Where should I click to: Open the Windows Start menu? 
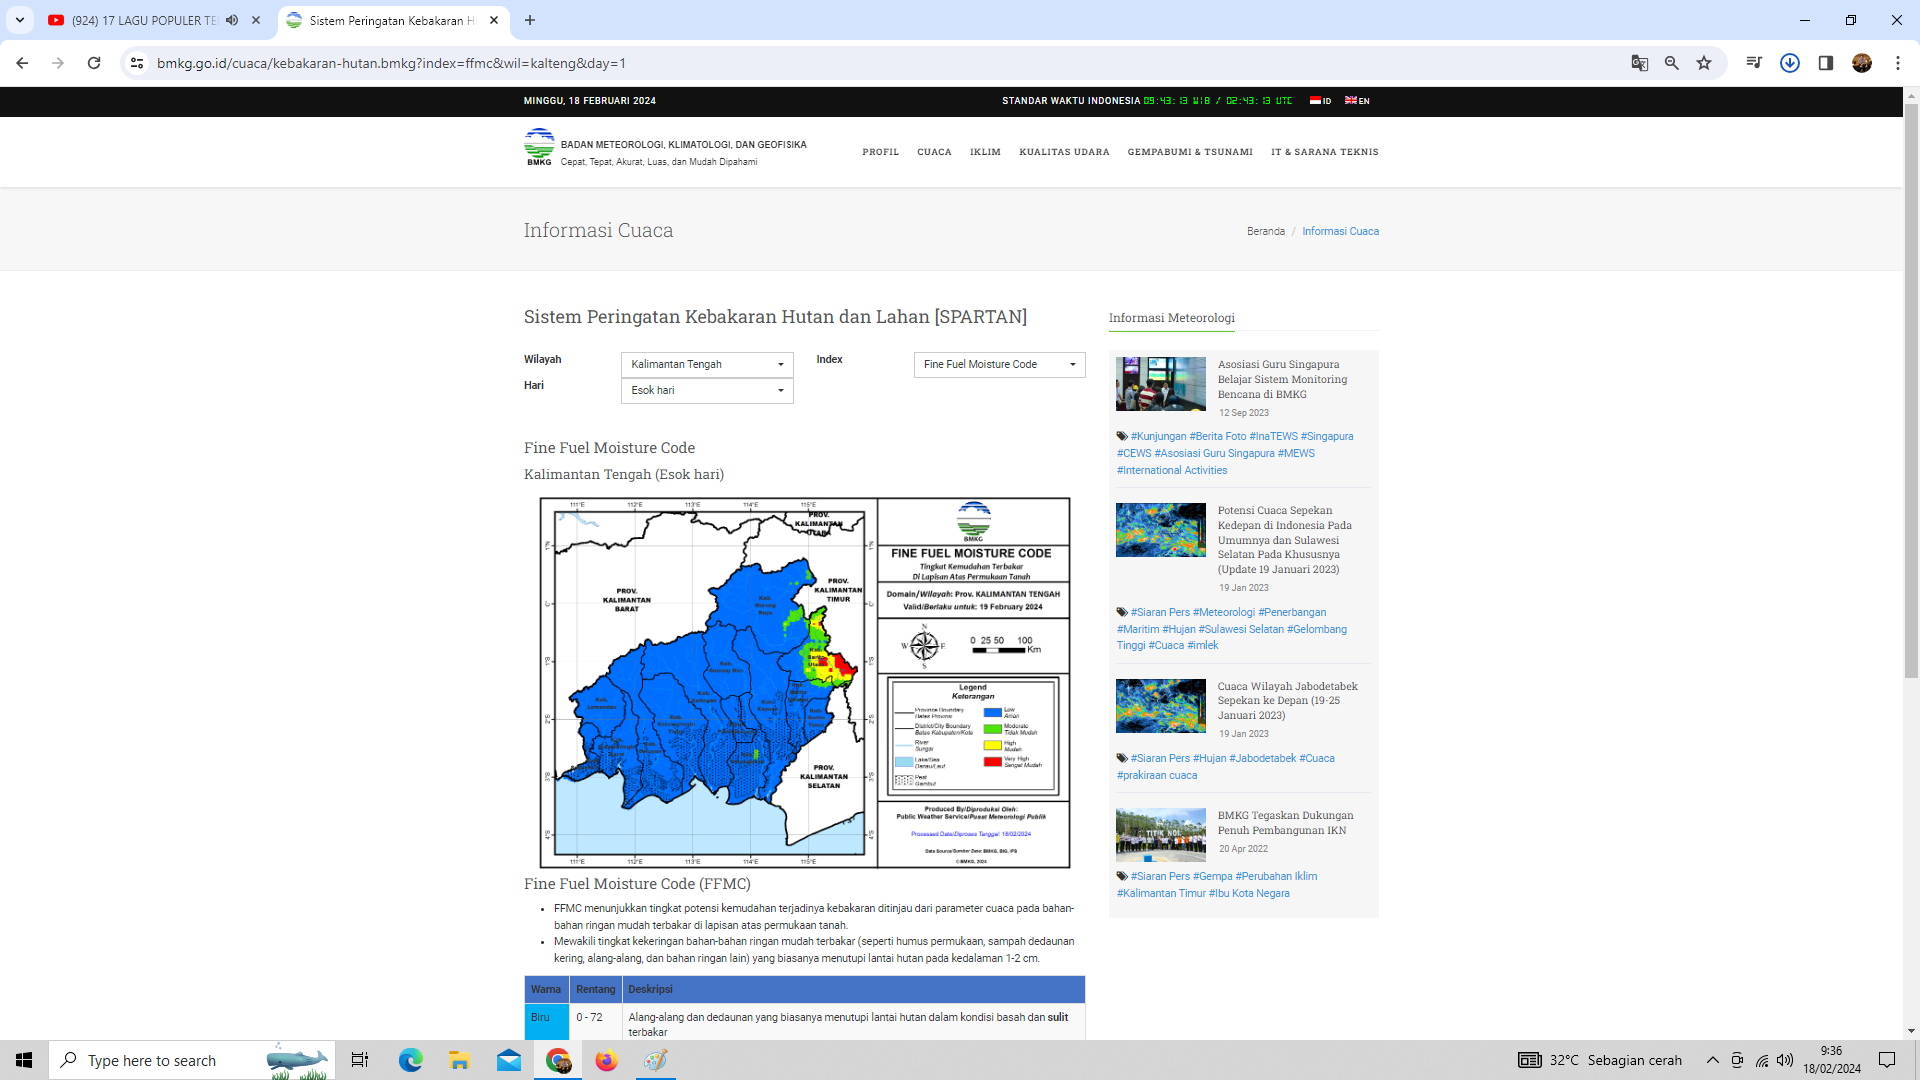click(x=24, y=1060)
